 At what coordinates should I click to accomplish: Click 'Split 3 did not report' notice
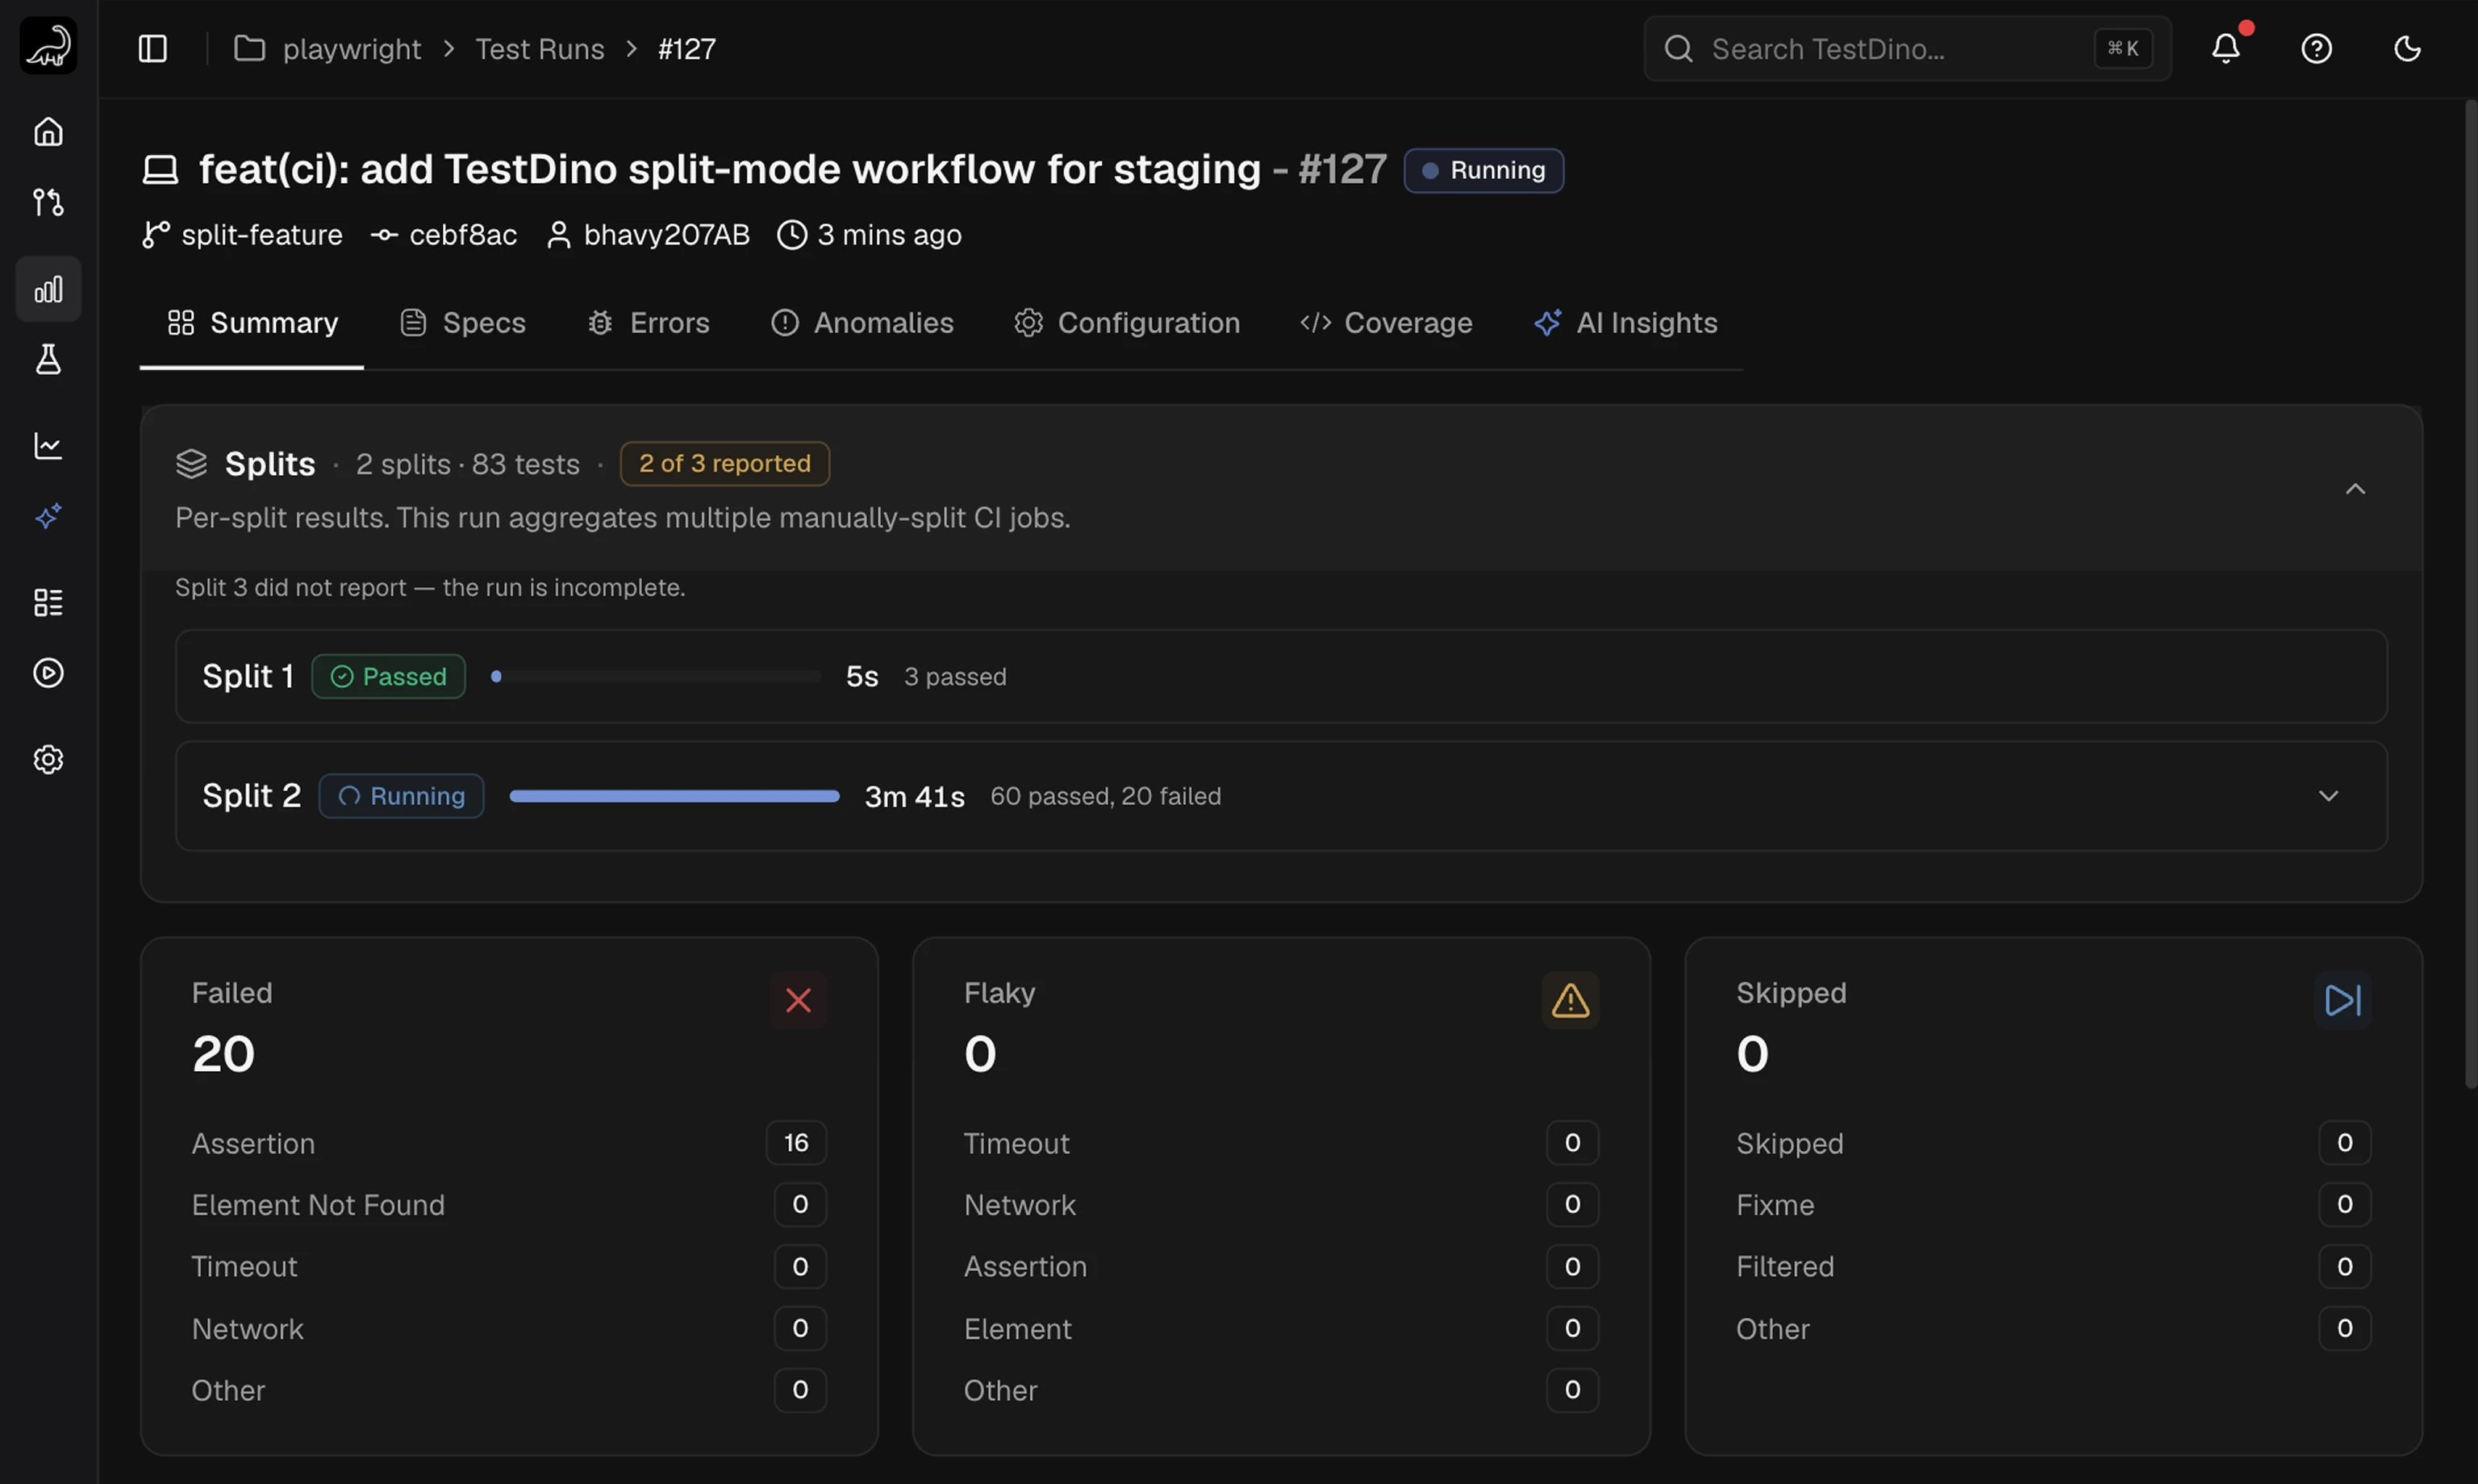coord(430,588)
